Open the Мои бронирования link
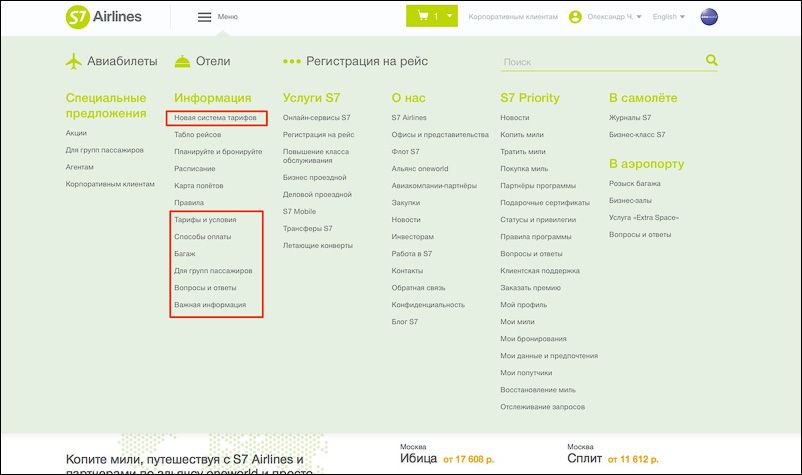This screenshot has height=475, width=802. click(x=533, y=338)
